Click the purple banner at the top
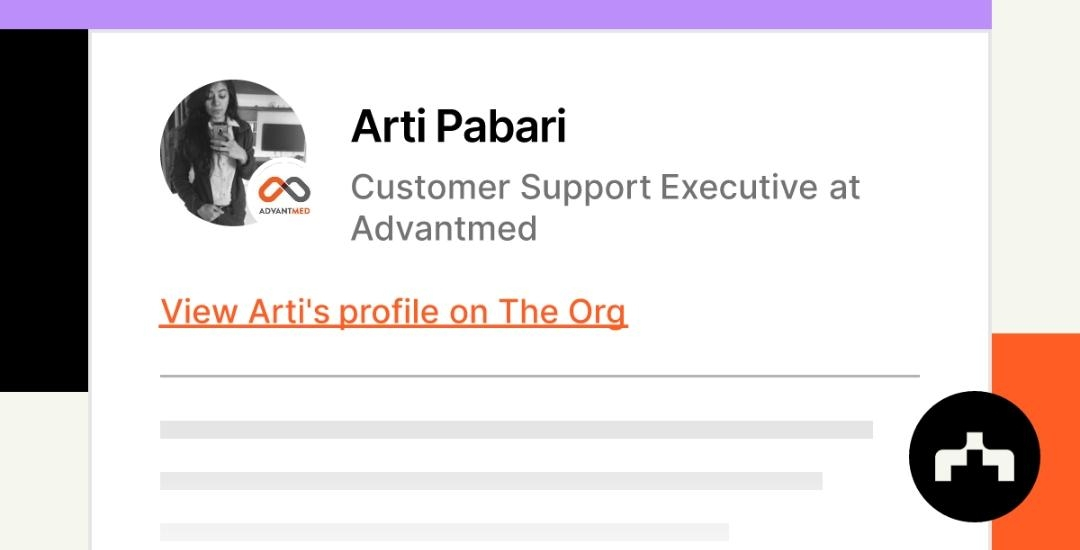The height and width of the screenshot is (550, 1080). coord(496,14)
